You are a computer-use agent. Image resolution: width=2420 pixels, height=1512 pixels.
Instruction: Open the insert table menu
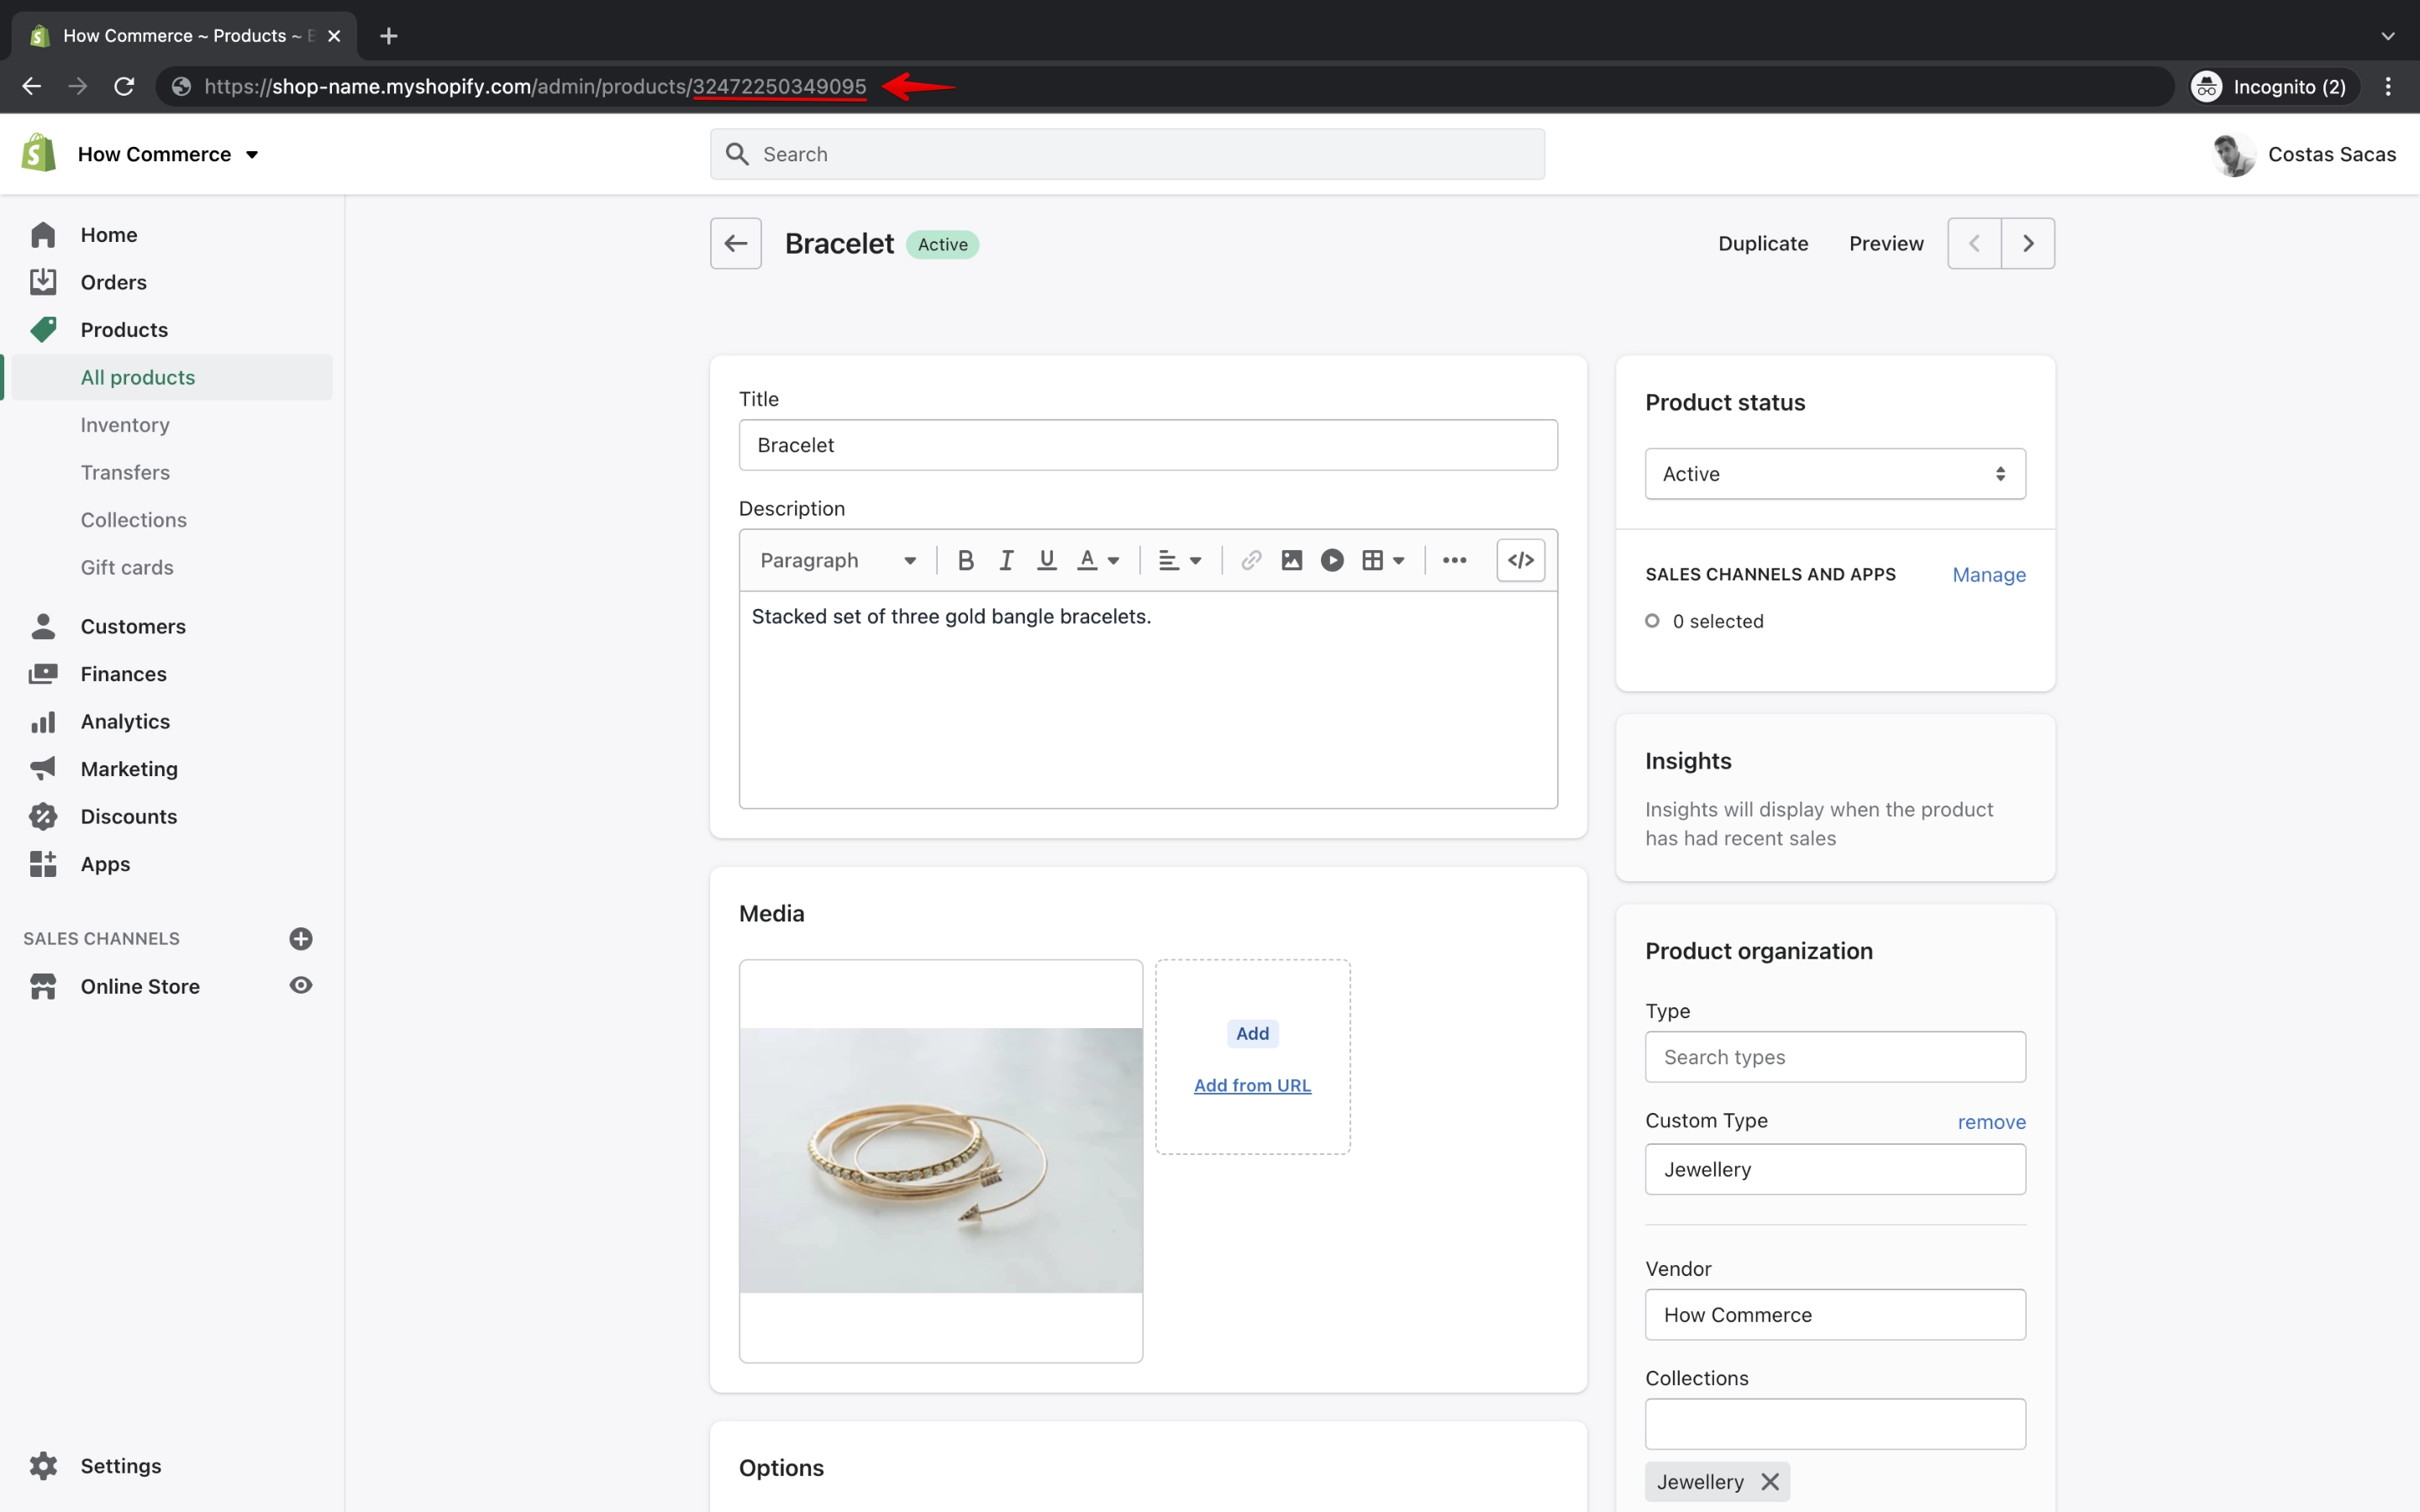pos(1383,560)
